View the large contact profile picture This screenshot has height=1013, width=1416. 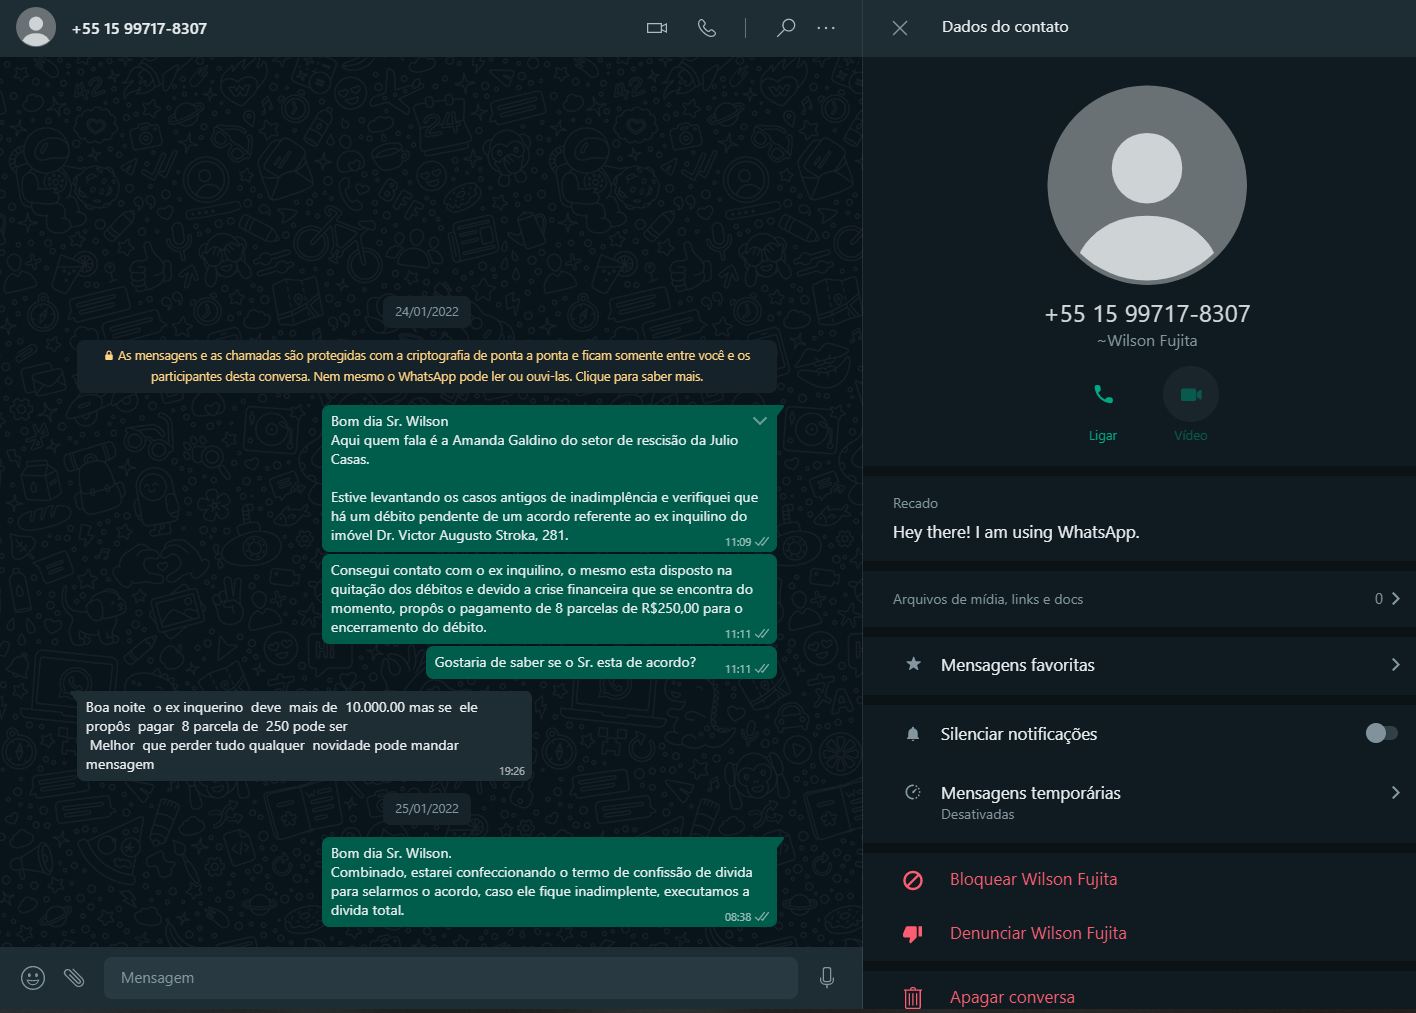[1147, 185]
